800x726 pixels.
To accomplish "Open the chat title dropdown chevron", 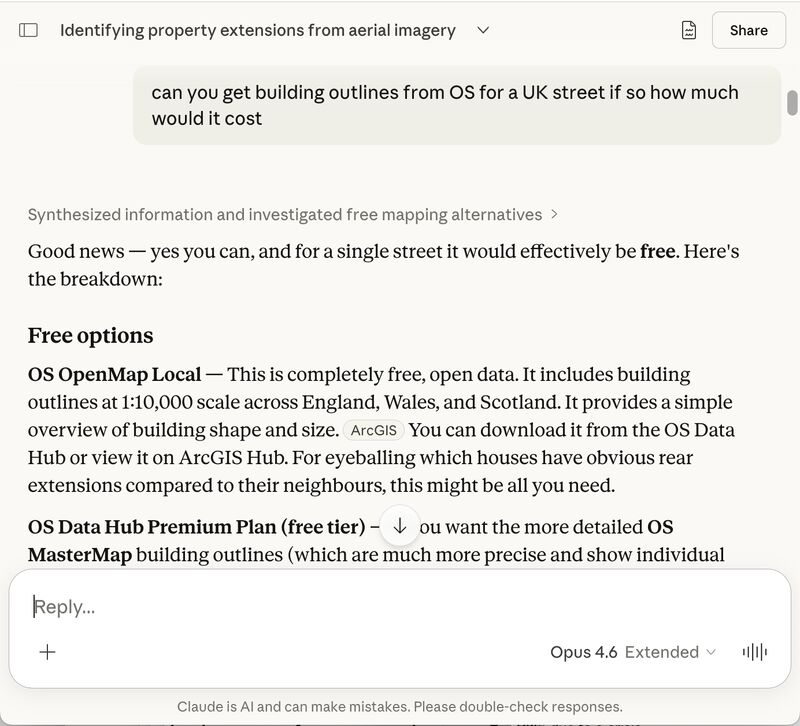I will click(x=483, y=30).
